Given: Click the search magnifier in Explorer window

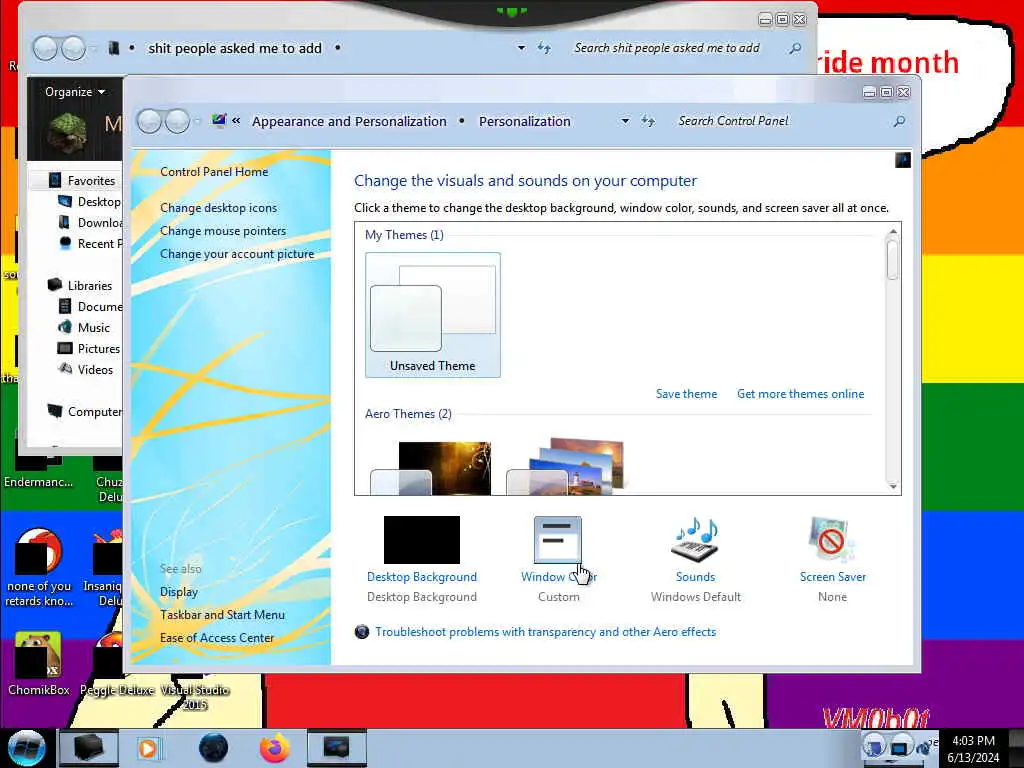Looking at the screenshot, I should pyautogui.click(x=795, y=48).
